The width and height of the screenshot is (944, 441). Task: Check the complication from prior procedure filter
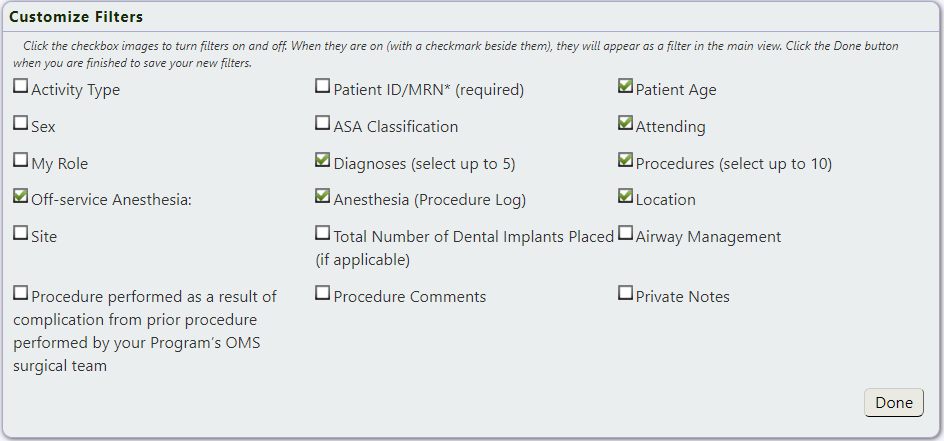coord(20,292)
